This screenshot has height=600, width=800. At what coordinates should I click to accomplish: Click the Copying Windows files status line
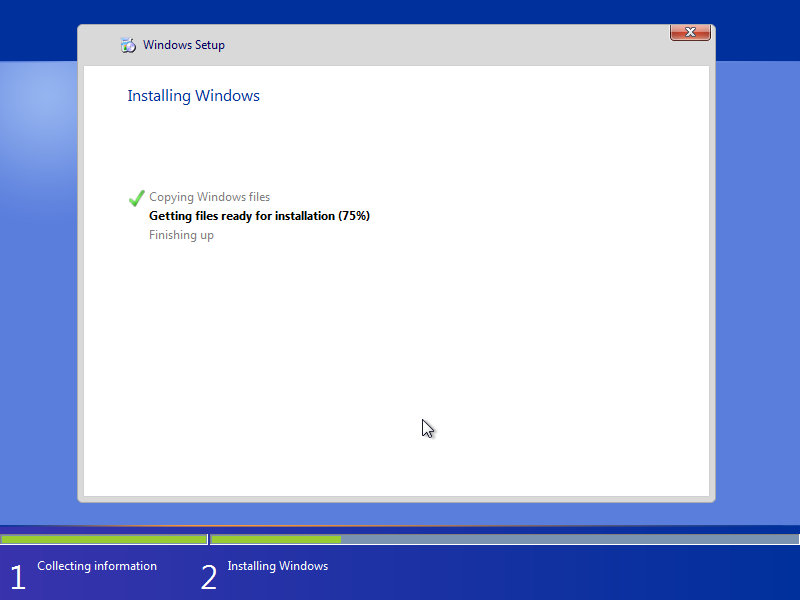209,197
